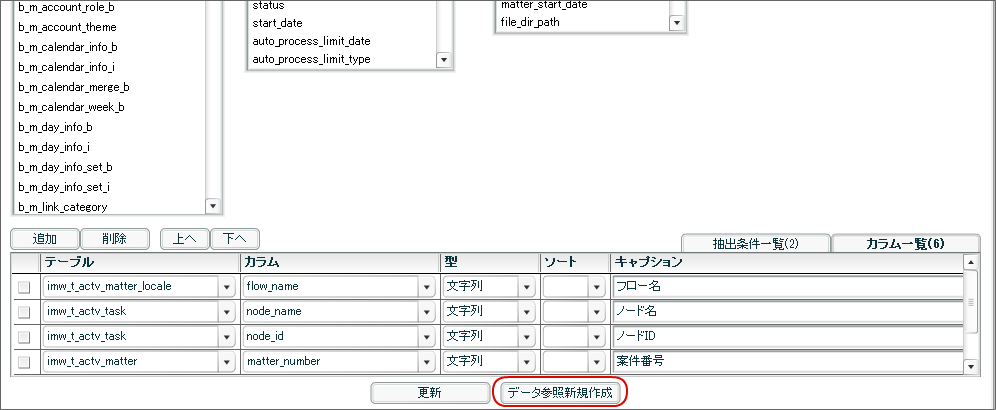
Task: Select the status field
Action: pyautogui.click(x=269, y=6)
